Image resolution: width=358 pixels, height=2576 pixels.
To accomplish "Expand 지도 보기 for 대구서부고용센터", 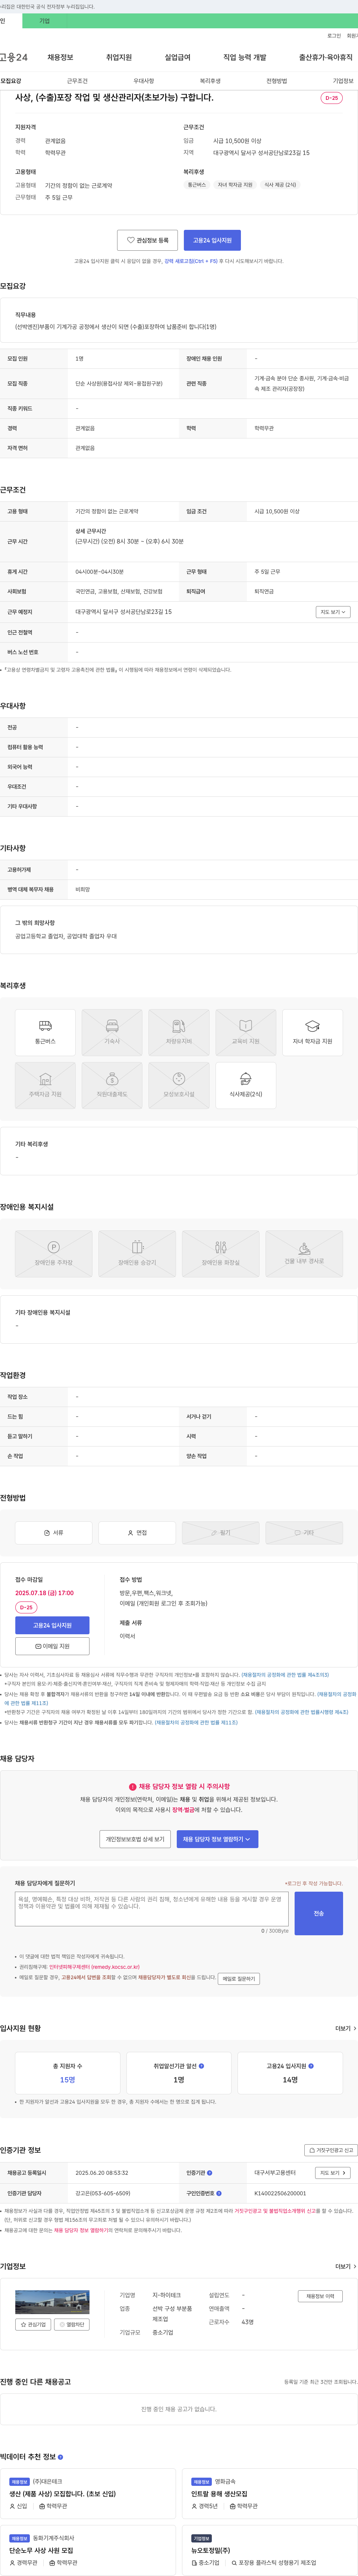I will click(x=333, y=2173).
